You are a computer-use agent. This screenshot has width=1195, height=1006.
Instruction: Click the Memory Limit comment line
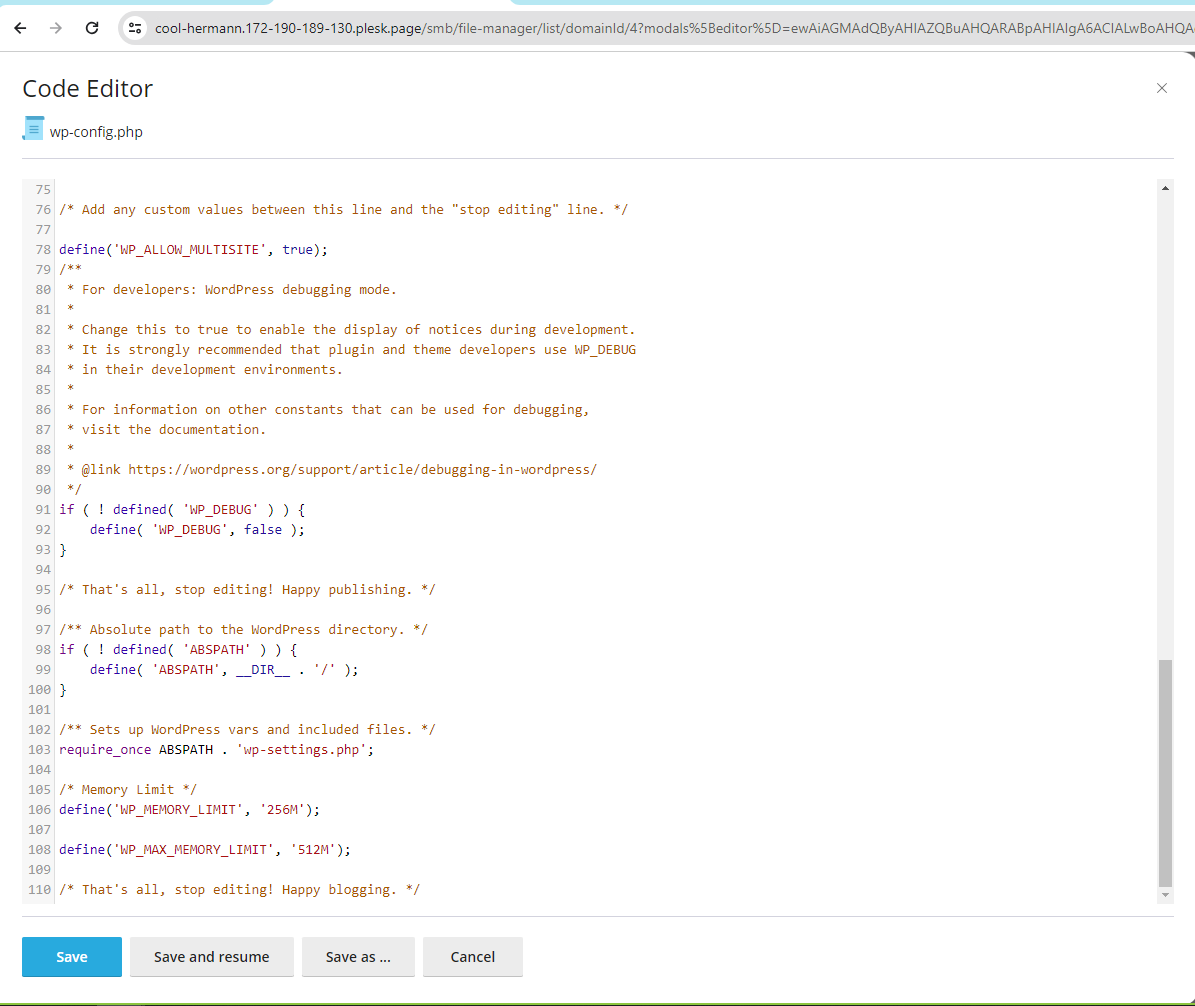pos(128,790)
